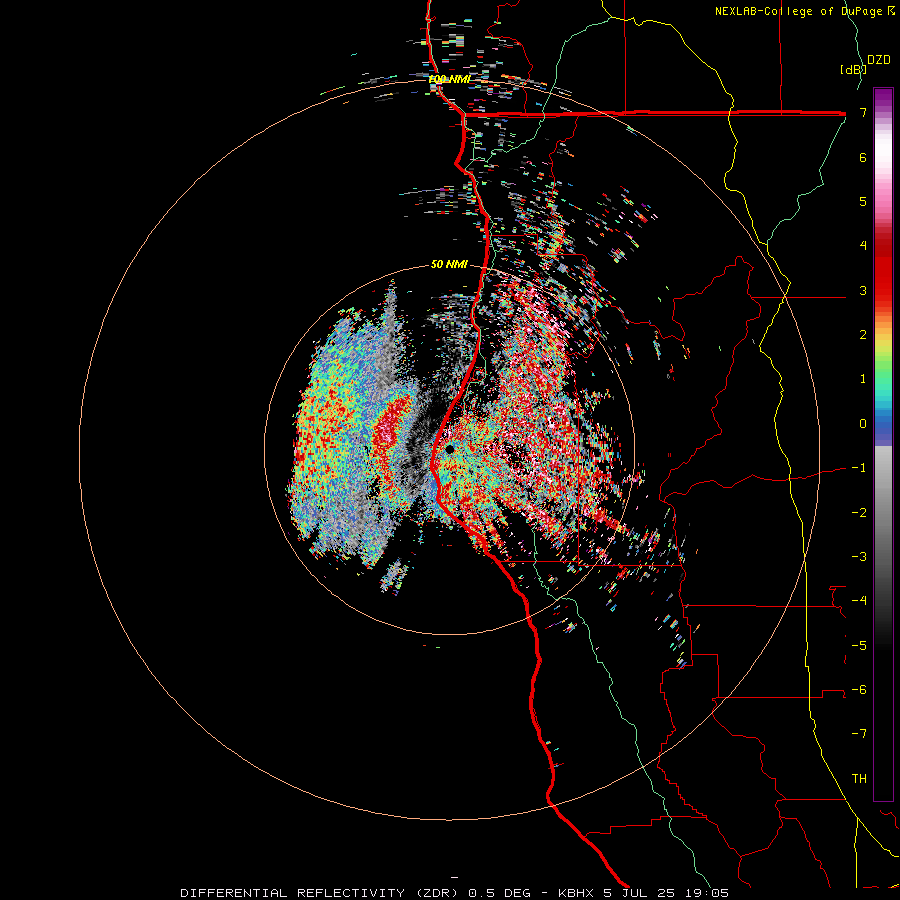Click the Differential Reflectivity KBHX caption text

[x=455, y=893]
